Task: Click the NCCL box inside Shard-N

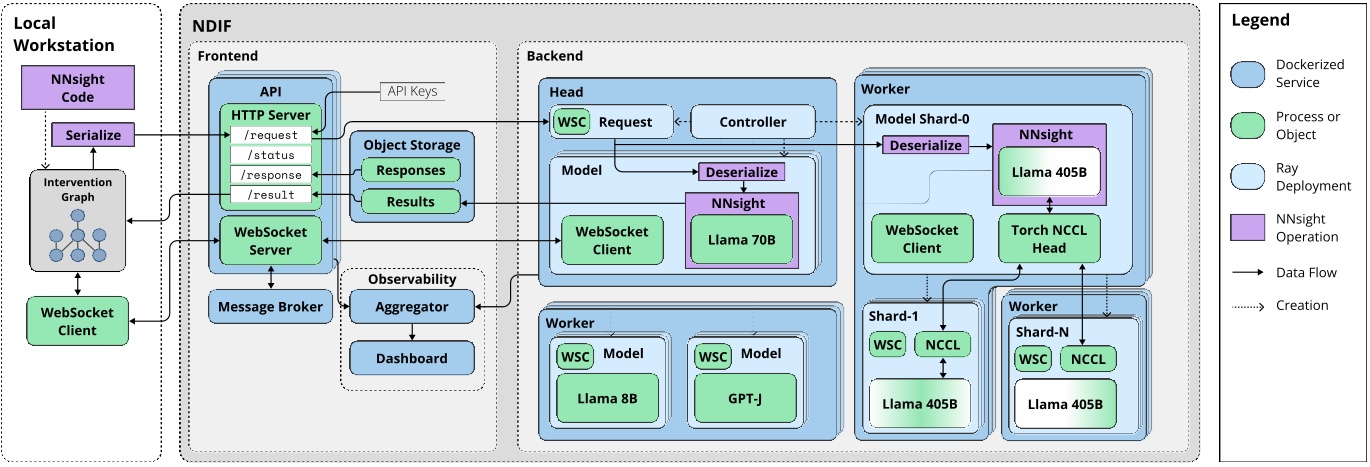Action: pos(1087,358)
